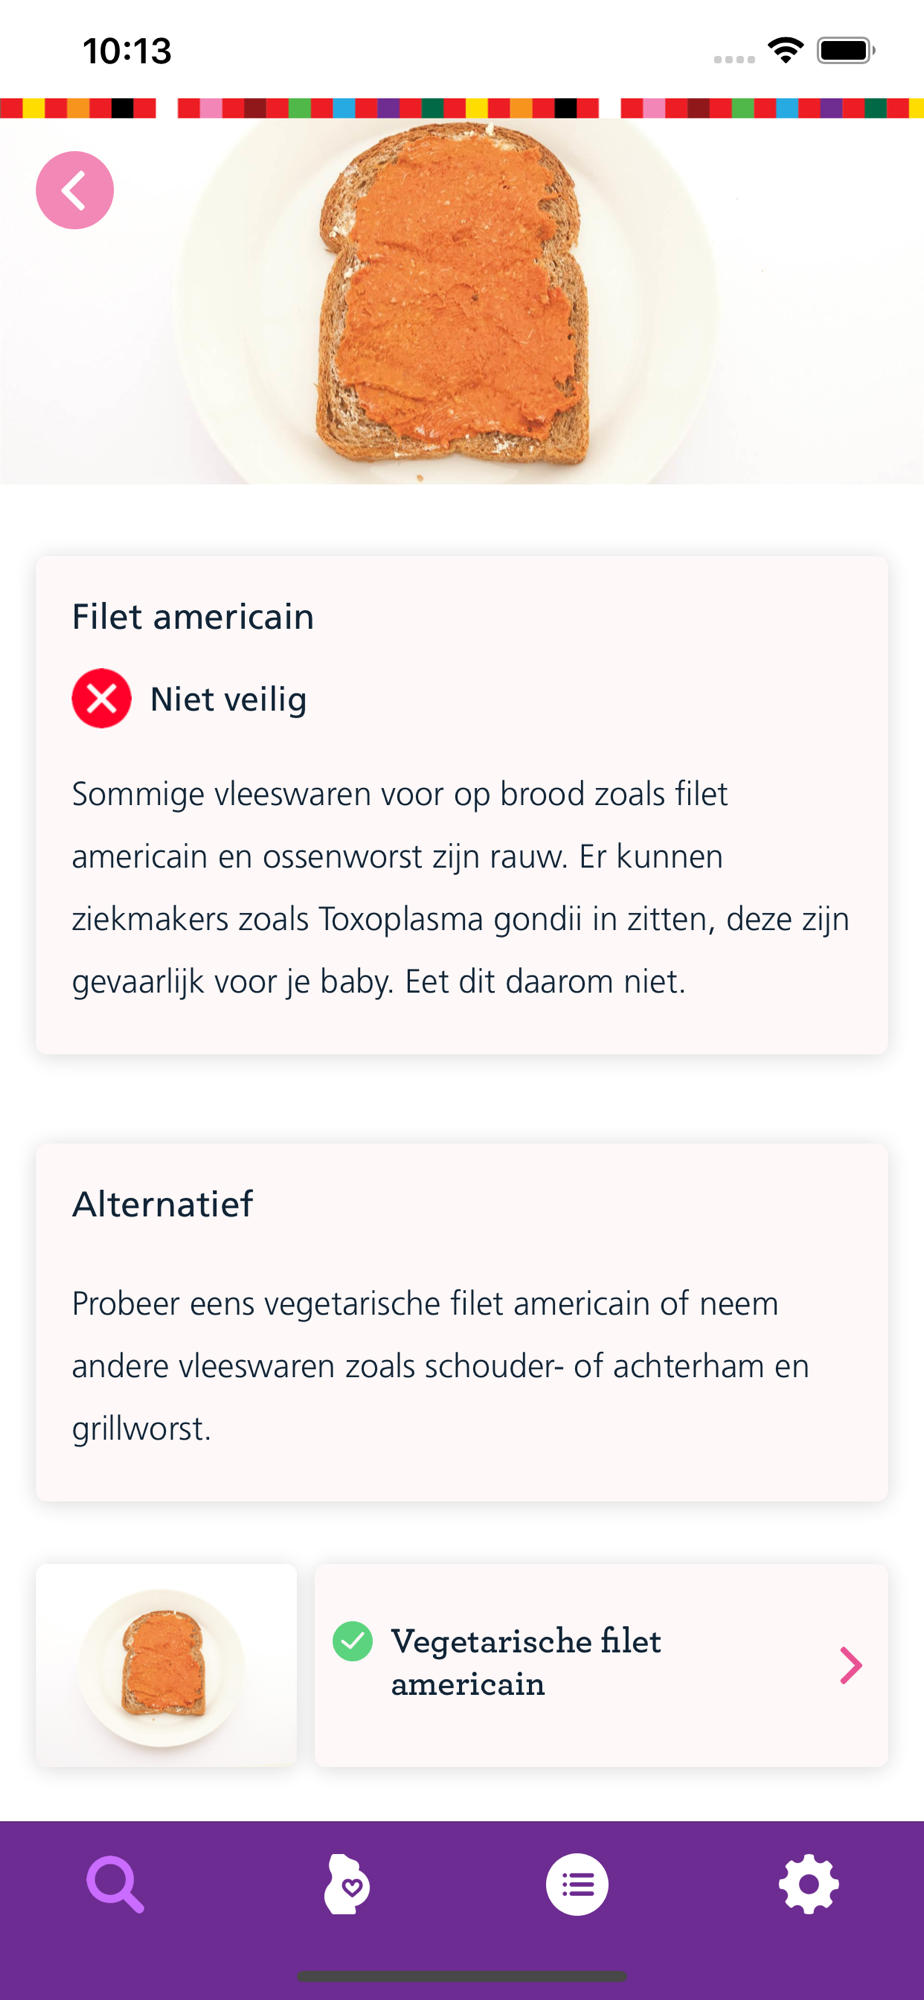The image size is (924, 2000).
Task: Expand the pink chevron on alternative card
Action: click(x=850, y=1665)
